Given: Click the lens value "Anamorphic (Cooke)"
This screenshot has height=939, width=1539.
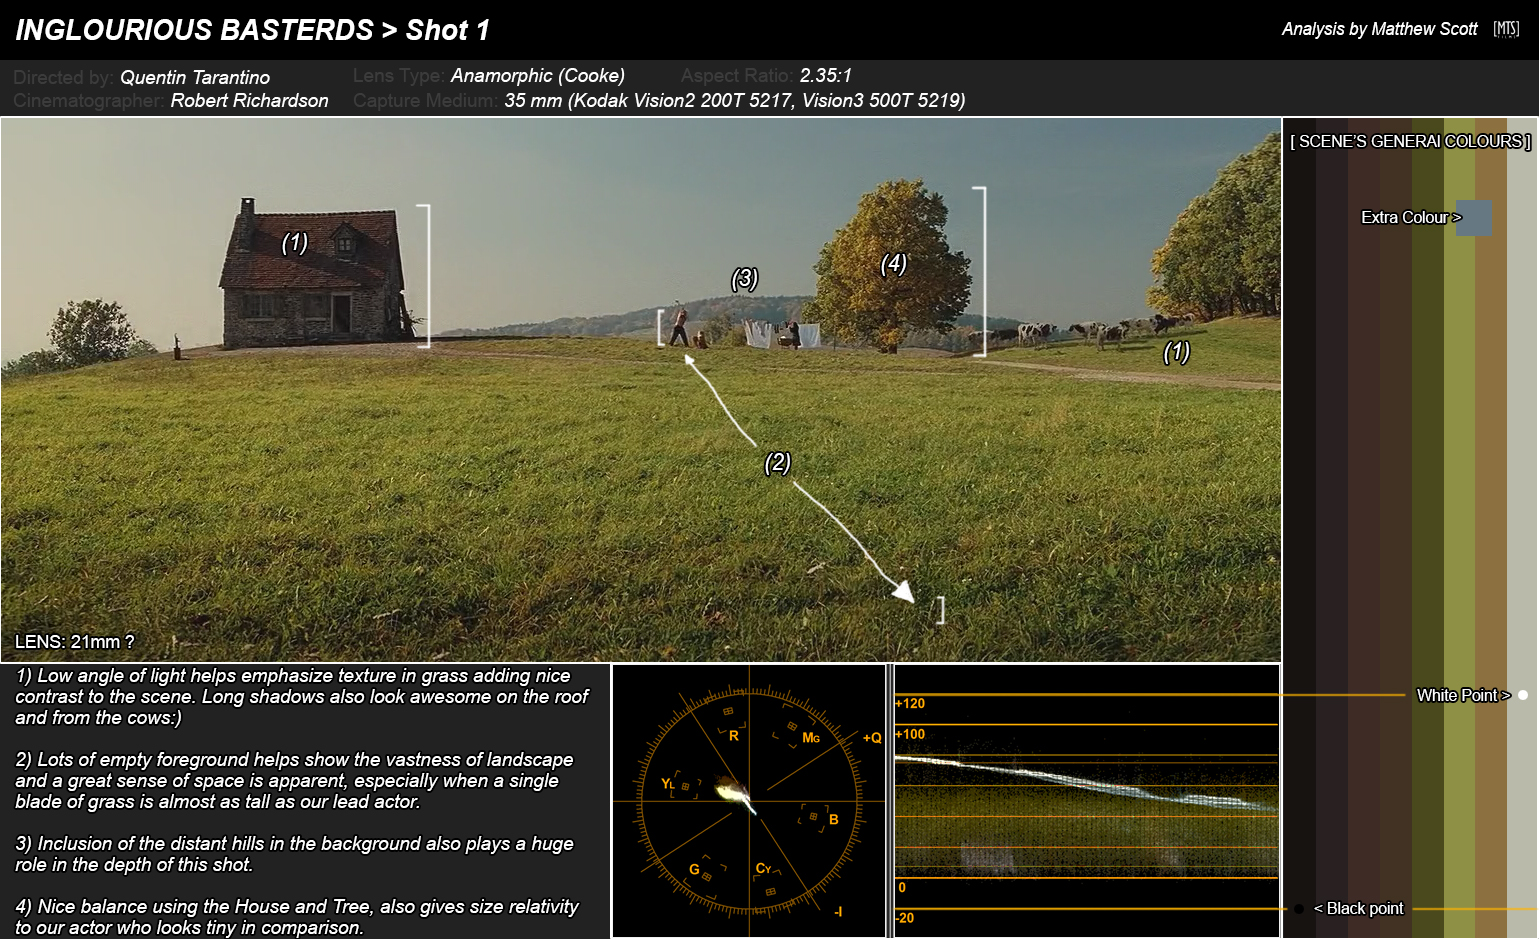Looking at the screenshot, I should point(538,76).
